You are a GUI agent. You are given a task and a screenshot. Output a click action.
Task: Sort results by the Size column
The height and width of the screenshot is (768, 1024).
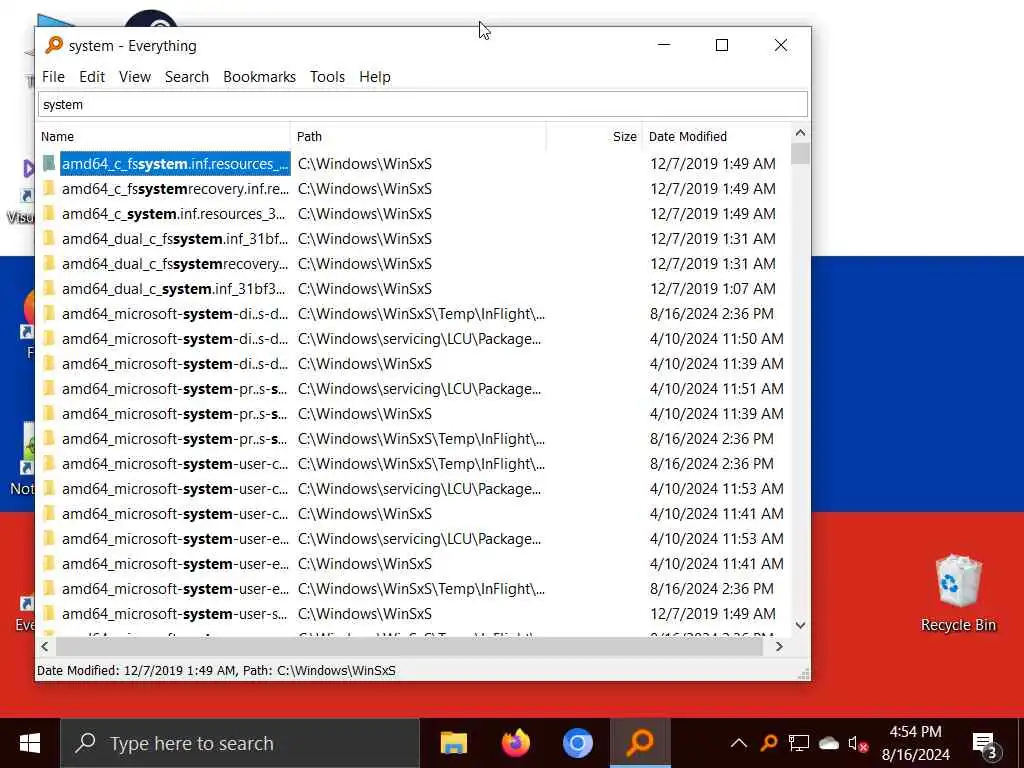point(594,136)
